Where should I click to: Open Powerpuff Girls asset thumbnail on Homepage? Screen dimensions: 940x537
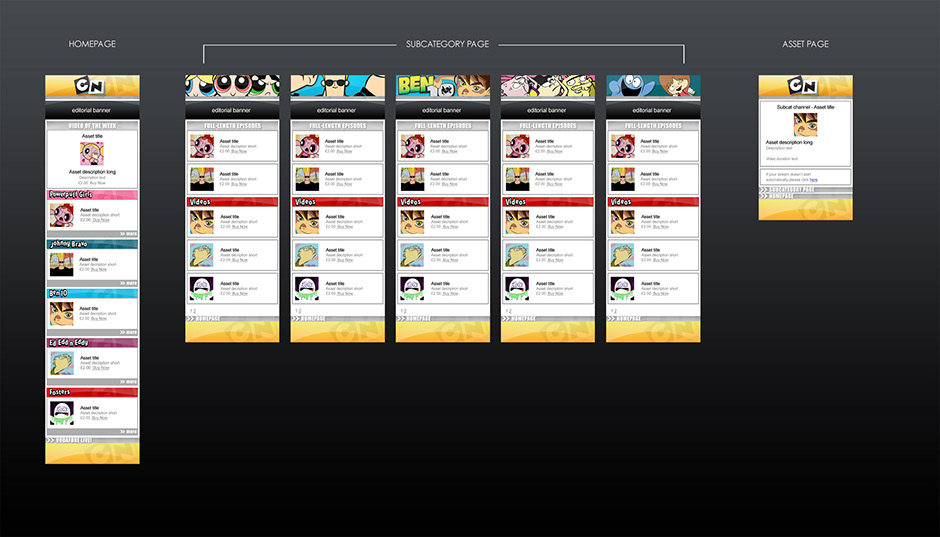[x=62, y=215]
